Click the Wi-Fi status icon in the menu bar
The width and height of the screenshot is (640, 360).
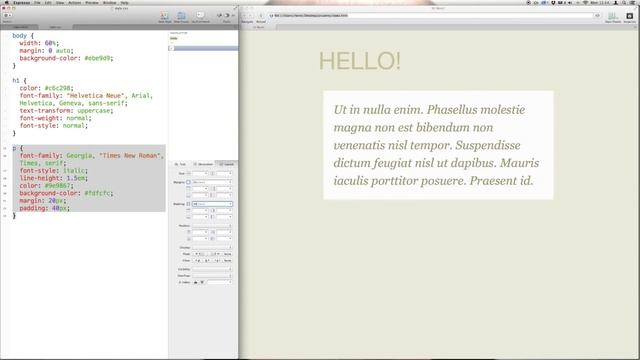coord(585,2)
